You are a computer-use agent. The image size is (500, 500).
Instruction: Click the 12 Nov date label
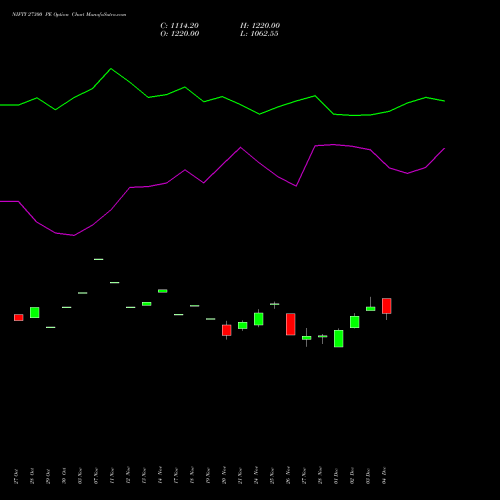click(x=128, y=475)
